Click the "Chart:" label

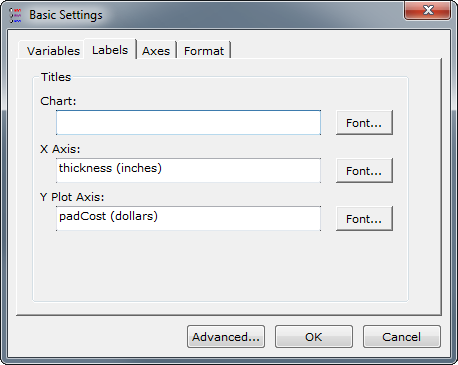pos(58,101)
